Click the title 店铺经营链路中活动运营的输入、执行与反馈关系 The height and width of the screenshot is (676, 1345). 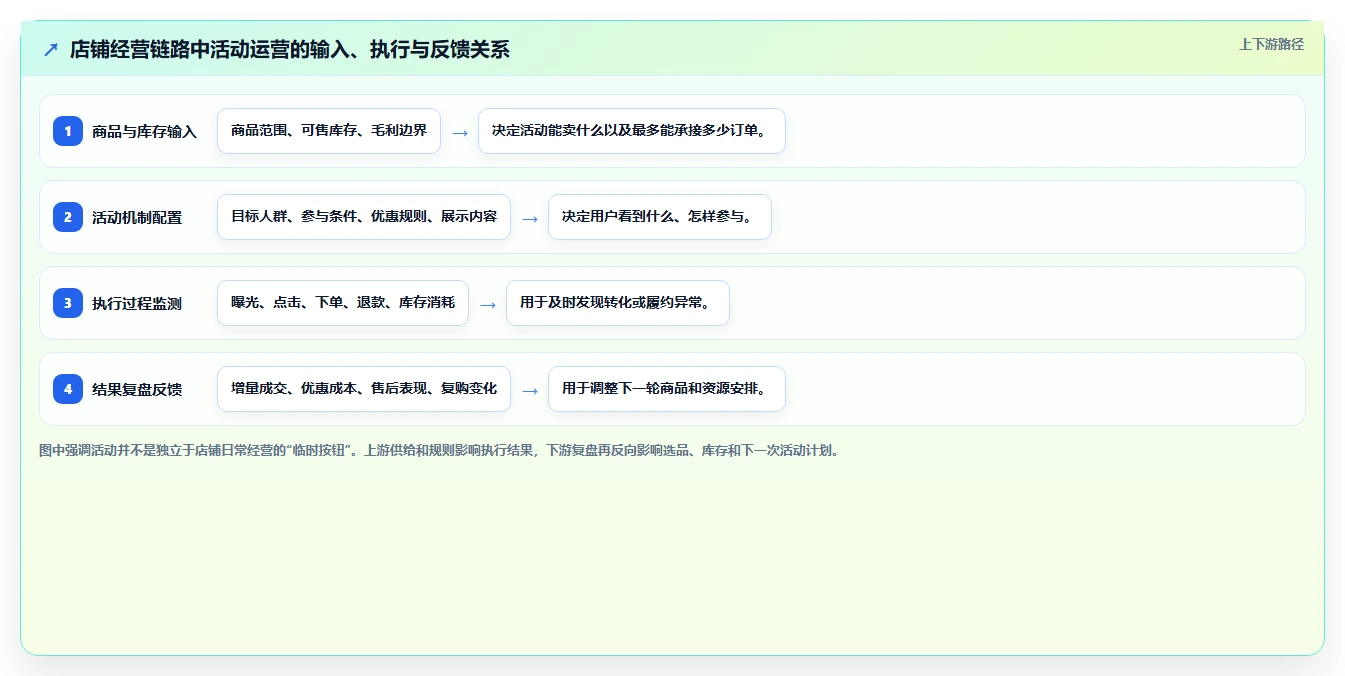[x=290, y=50]
